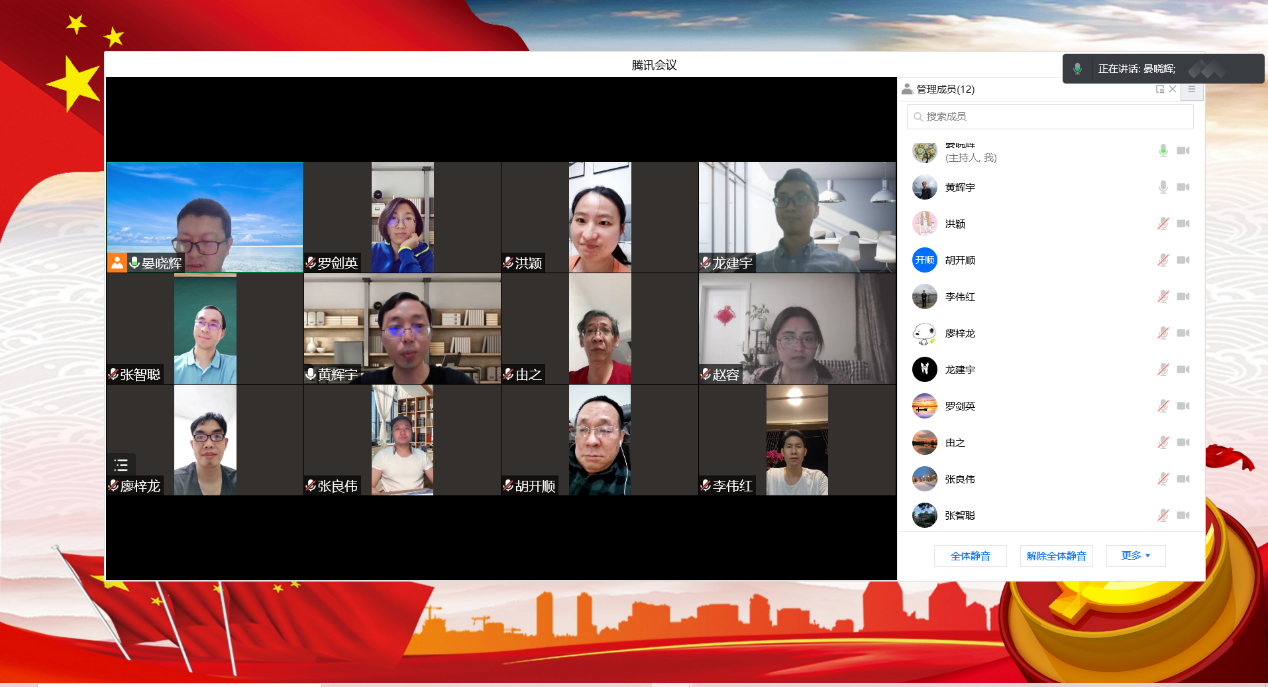The width and height of the screenshot is (1268, 687).
Task: Open the 更多 dropdown menu
Action: pos(1135,556)
